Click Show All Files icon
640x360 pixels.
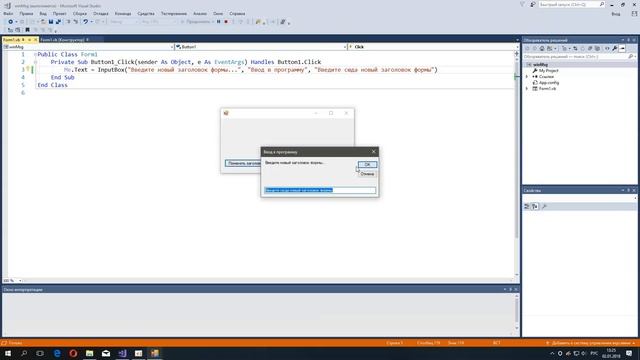coord(597,48)
